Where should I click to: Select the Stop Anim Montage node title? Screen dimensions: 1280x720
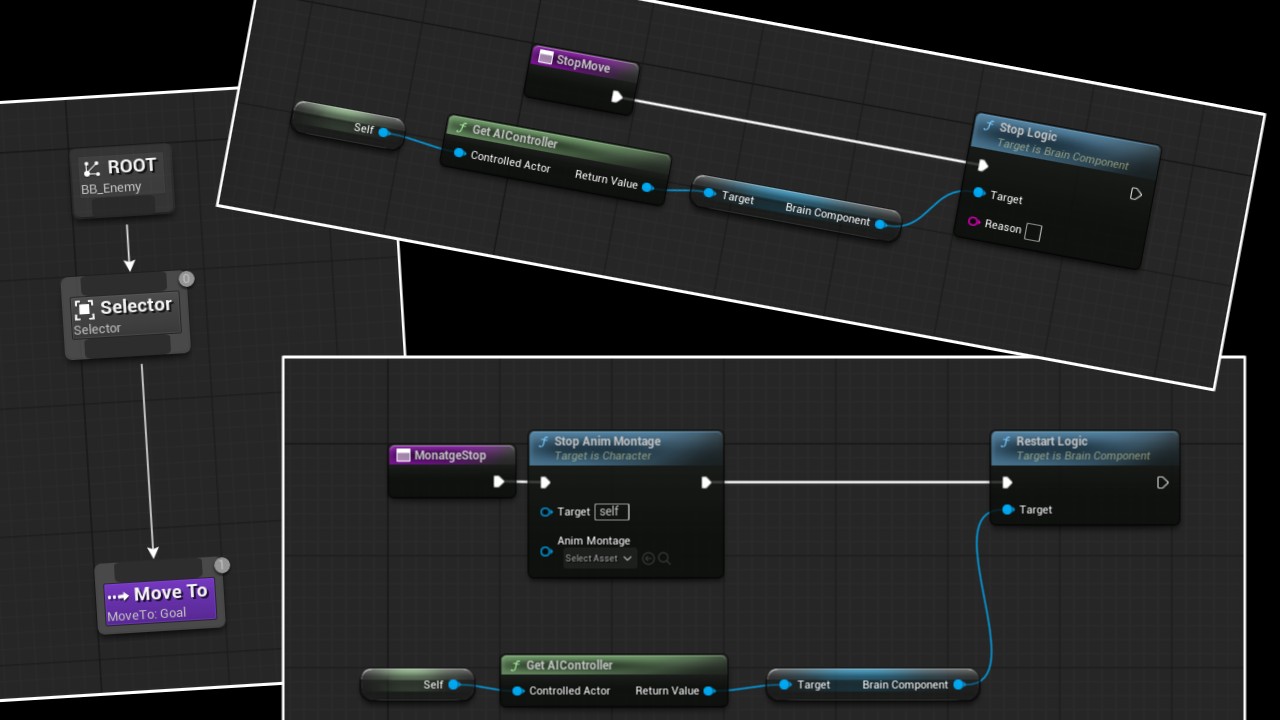[607, 441]
